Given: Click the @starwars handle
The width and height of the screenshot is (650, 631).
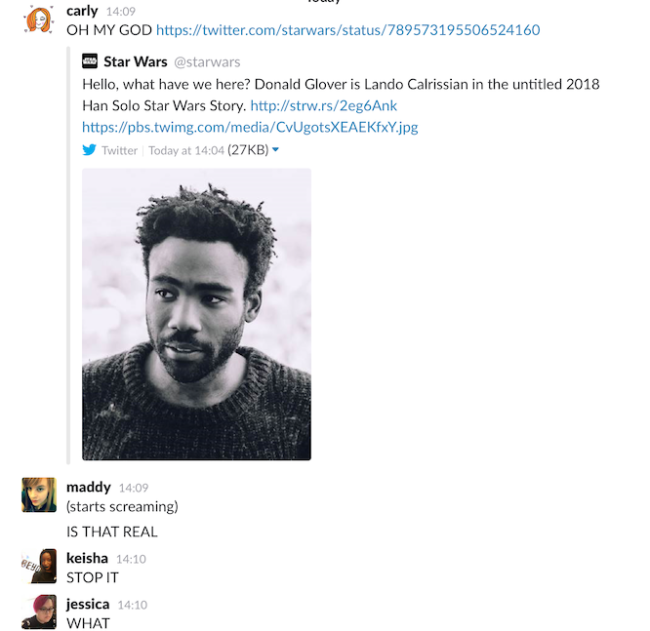Looking at the screenshot, I should (207, 62).
